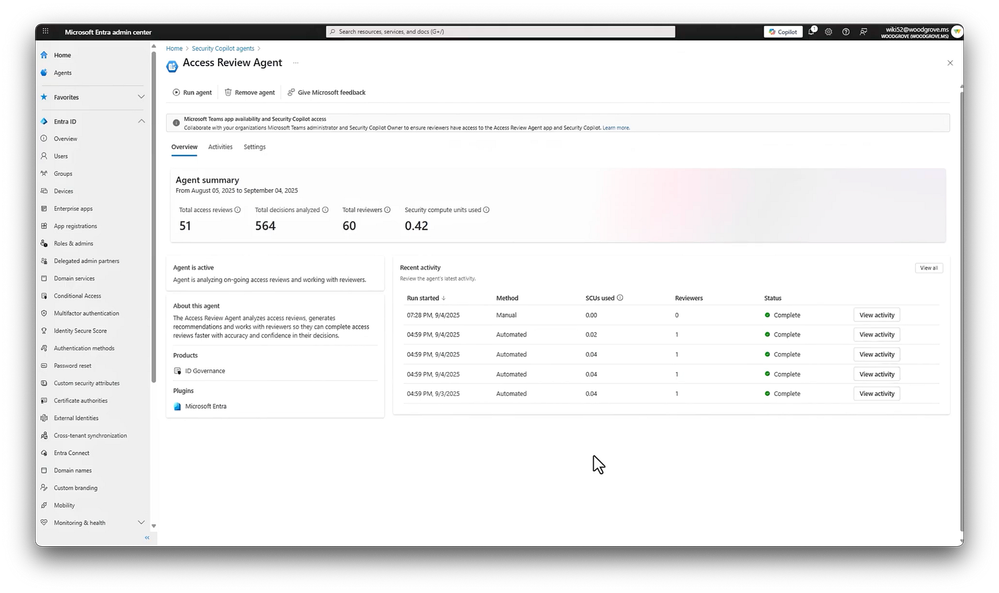Click the Password reset icon

[x=44, y=366]
